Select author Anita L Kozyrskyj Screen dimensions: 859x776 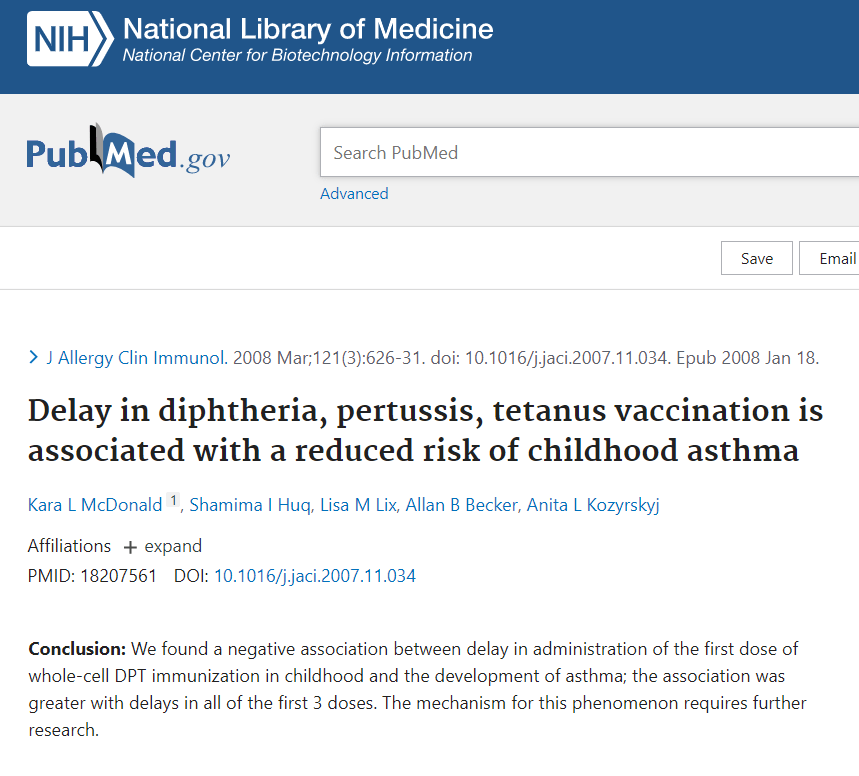594,505
